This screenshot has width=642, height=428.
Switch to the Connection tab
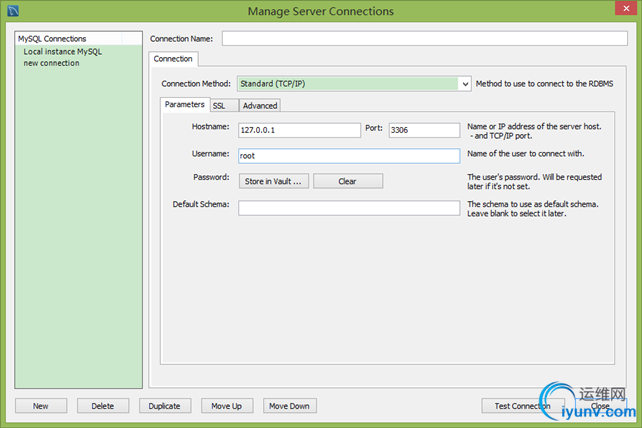173,59
